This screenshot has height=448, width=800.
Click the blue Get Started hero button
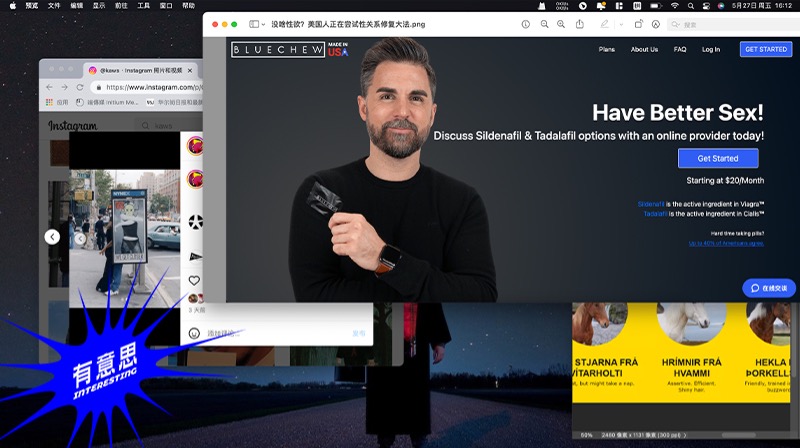tap(718, 158)
